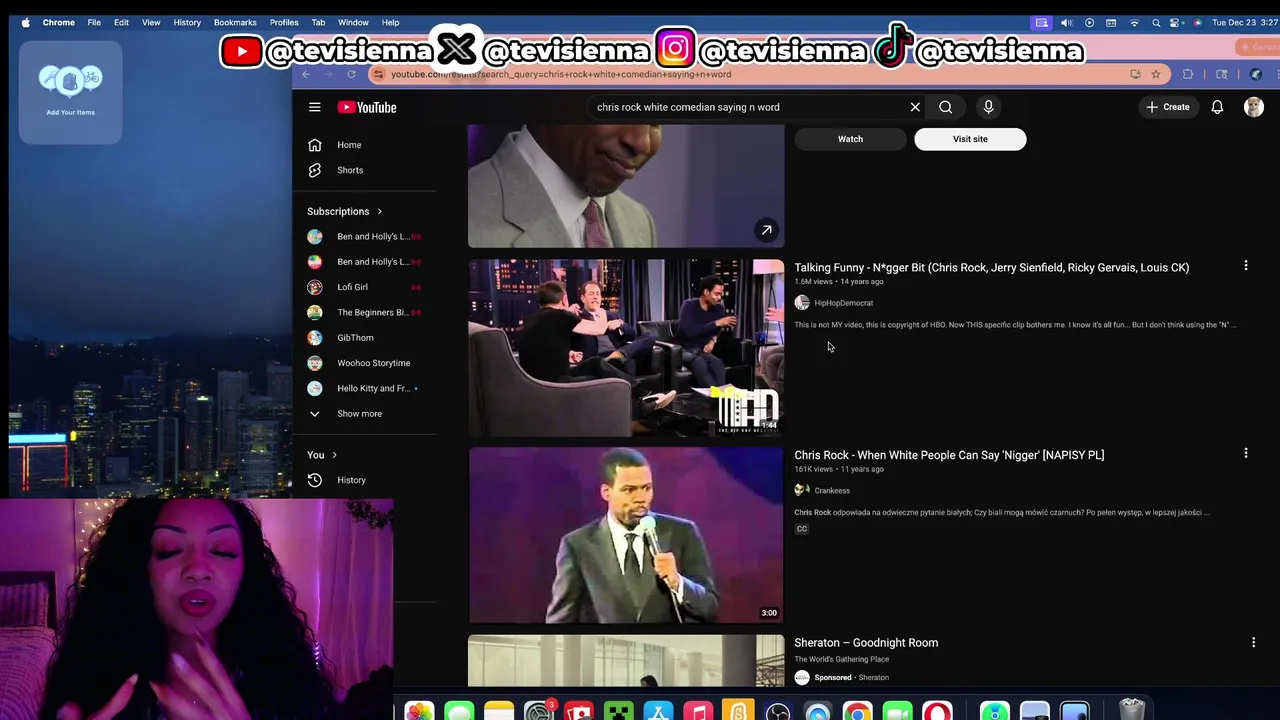Toggle macOS volume control in menu bar
This screenshot has width=1280, height=720.
click(x=1066, y=22)
